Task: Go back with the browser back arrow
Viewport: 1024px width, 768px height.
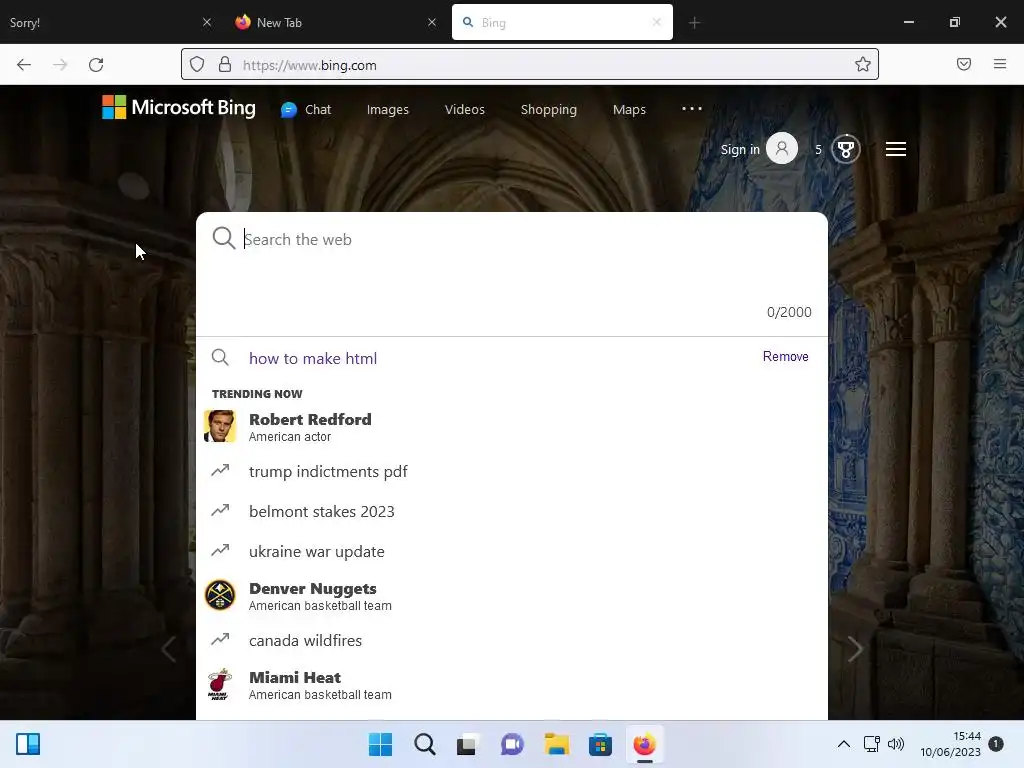Action: (x=24, y=65)
